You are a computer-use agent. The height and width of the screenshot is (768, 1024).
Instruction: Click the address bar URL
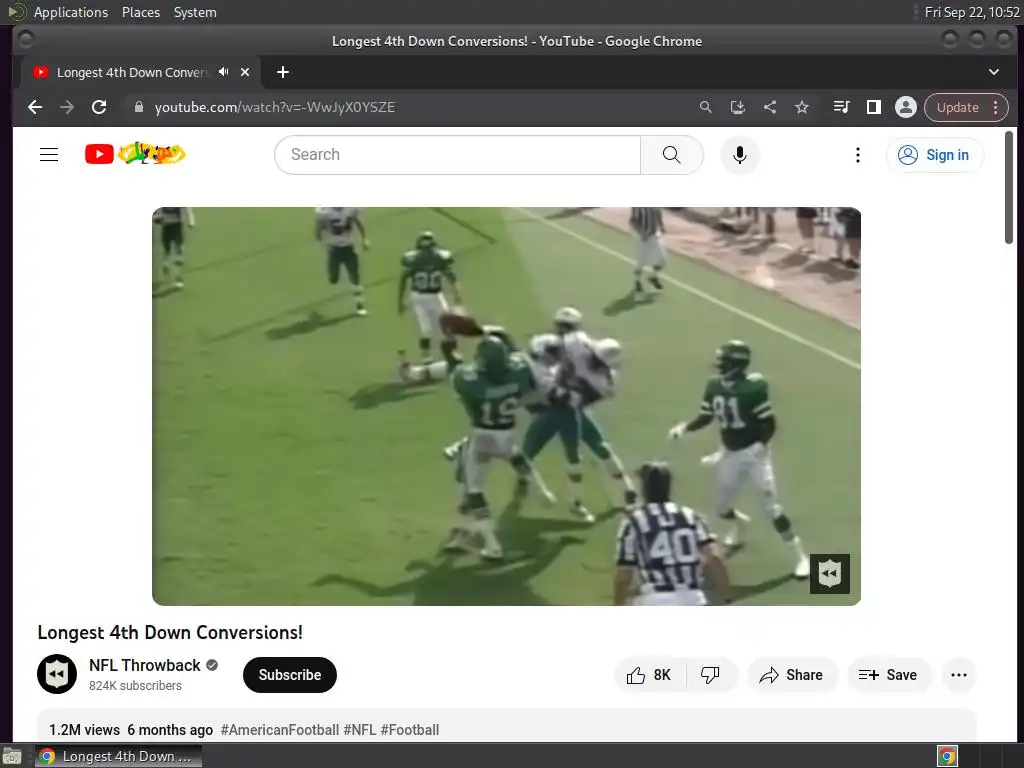(x=275, y=107)
